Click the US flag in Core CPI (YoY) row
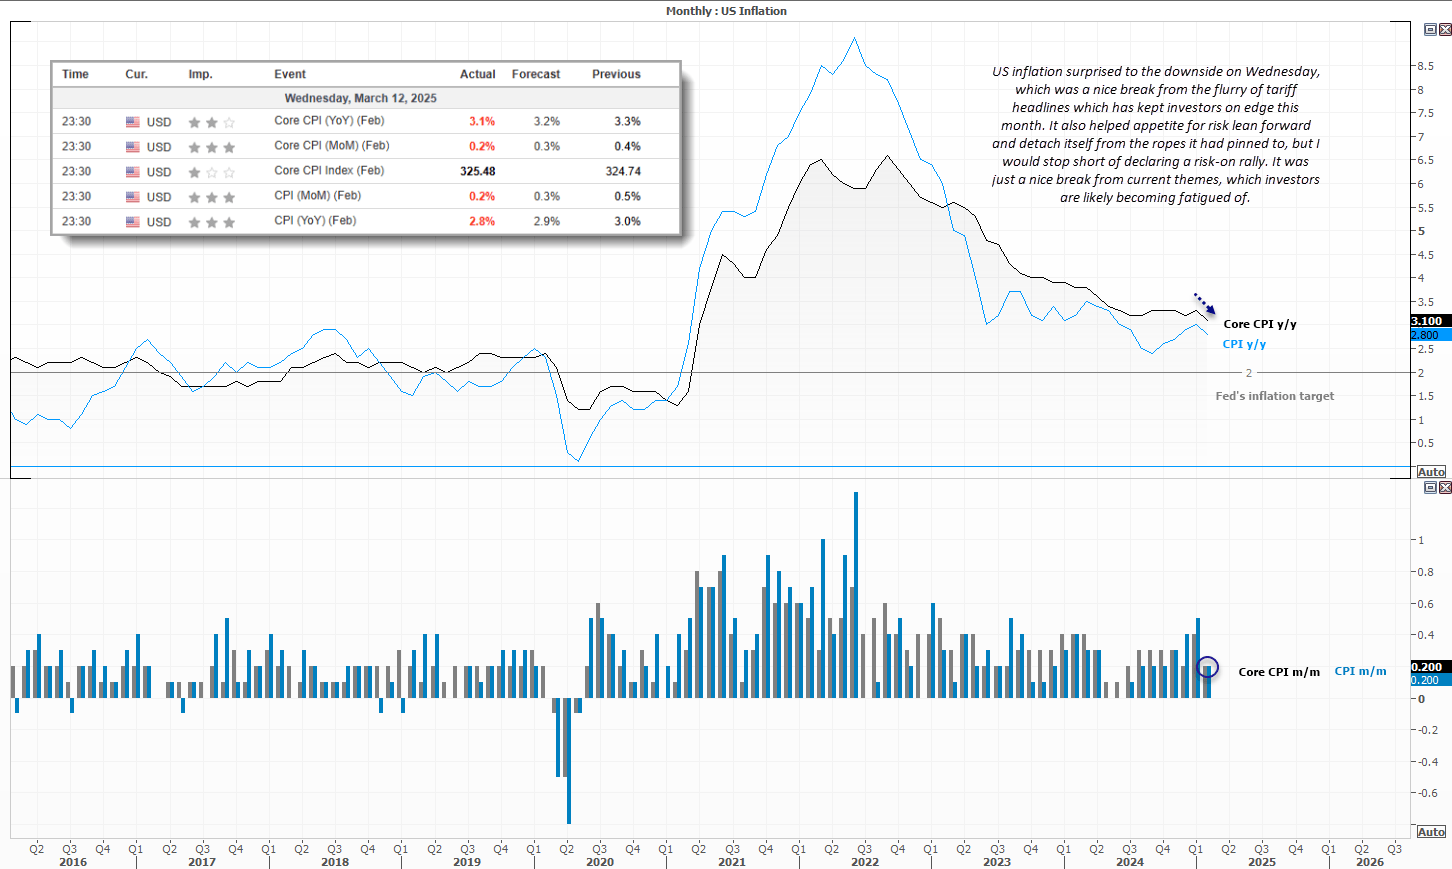Image resolution: width=1452 pixels, height=869 pixels. [133, 122]
